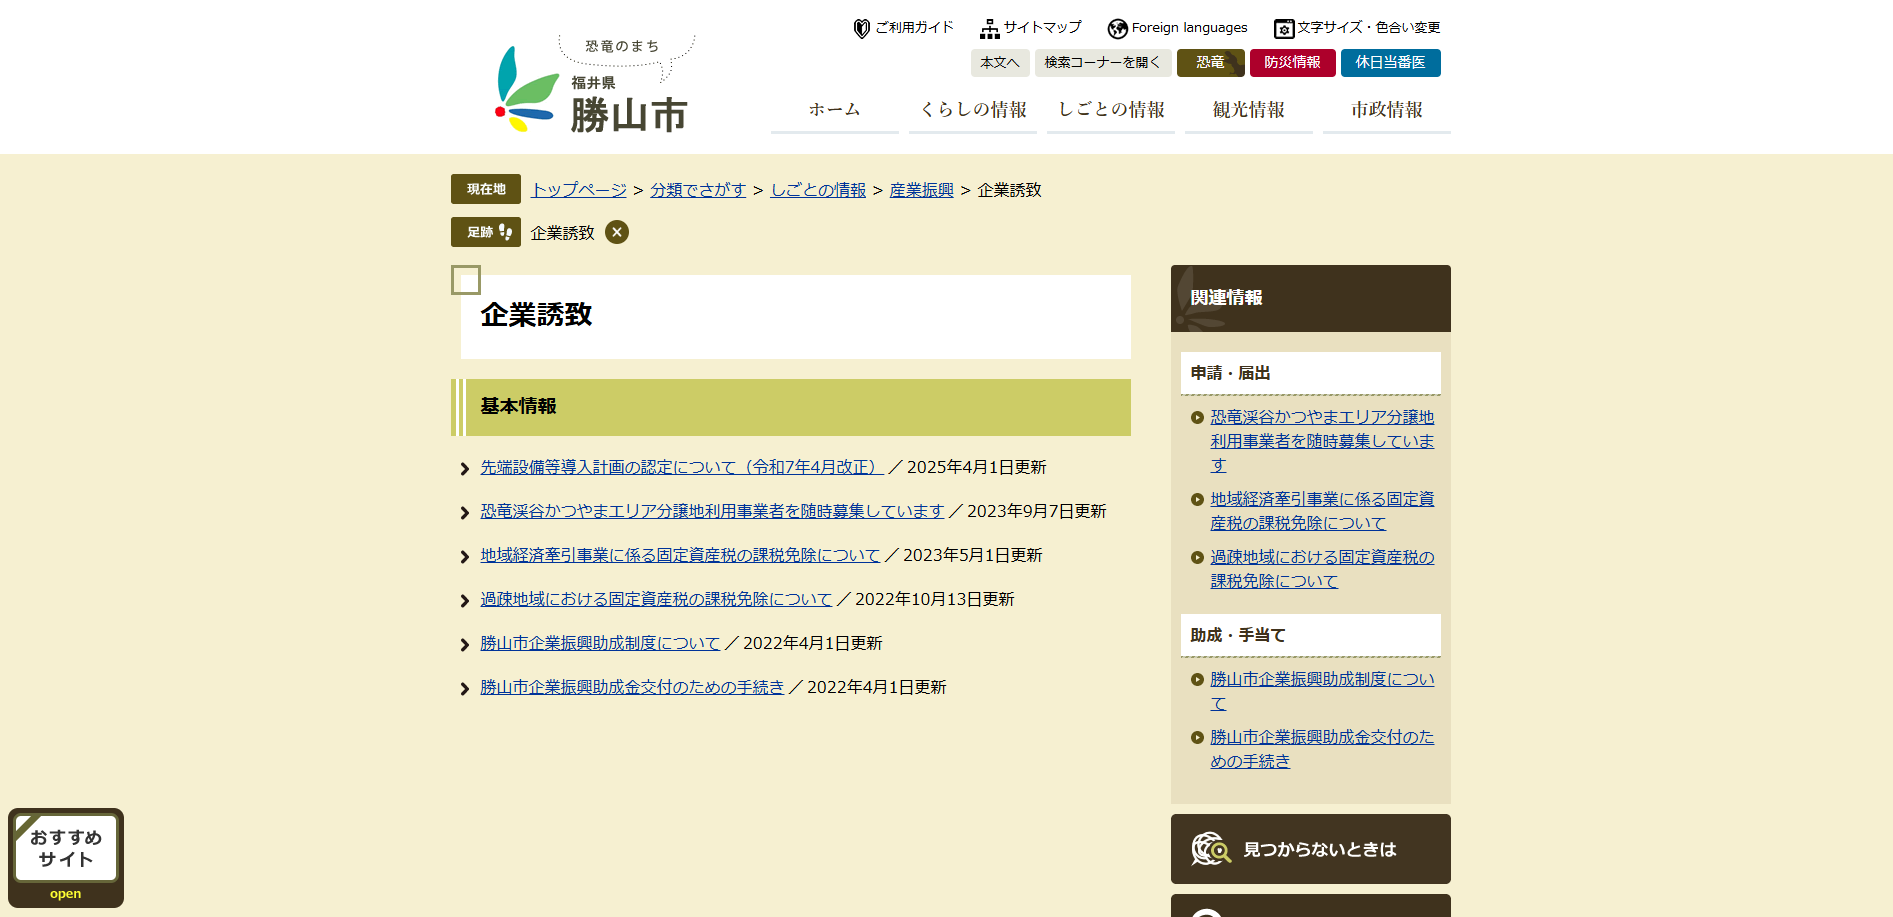Open 勝山市企業振興助成制度について link in main list
1893x917 pixels.
point(600,643)
